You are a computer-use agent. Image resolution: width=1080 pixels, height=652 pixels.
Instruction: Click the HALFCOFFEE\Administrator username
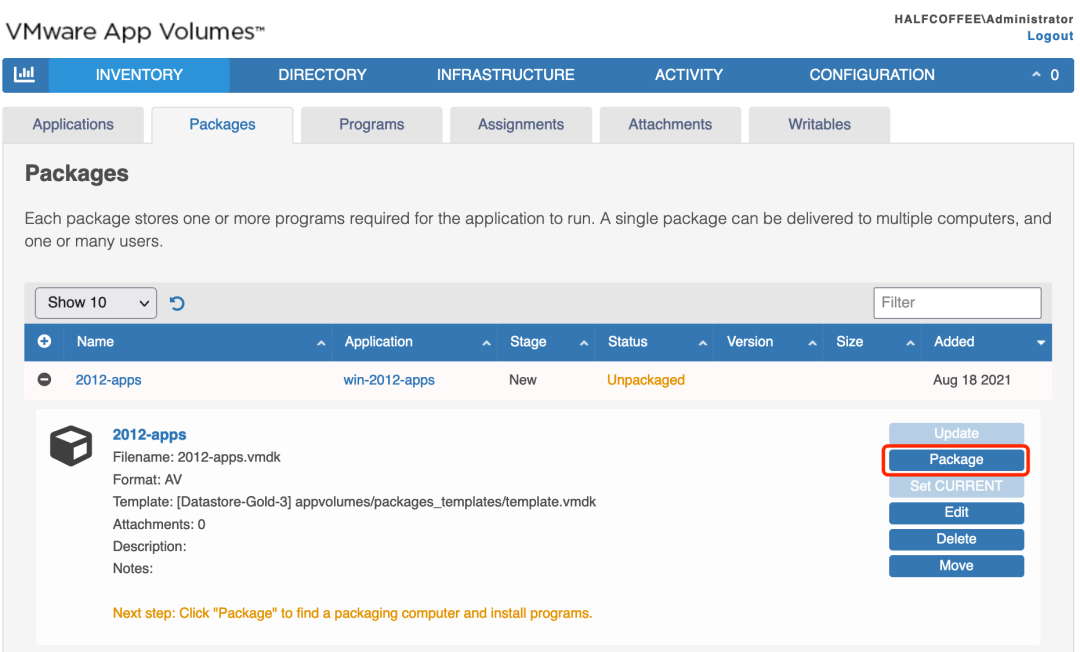[x=984, y=19]
